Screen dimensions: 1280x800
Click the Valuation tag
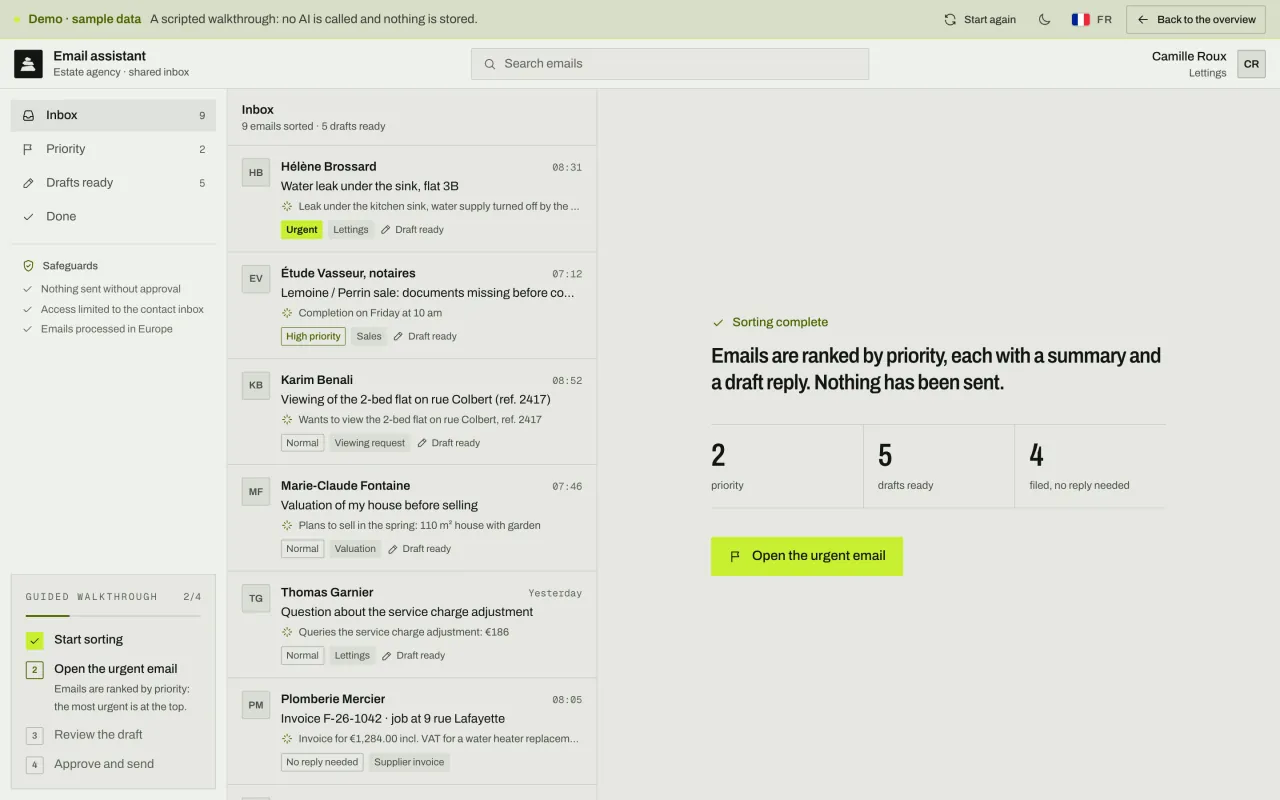355,549
